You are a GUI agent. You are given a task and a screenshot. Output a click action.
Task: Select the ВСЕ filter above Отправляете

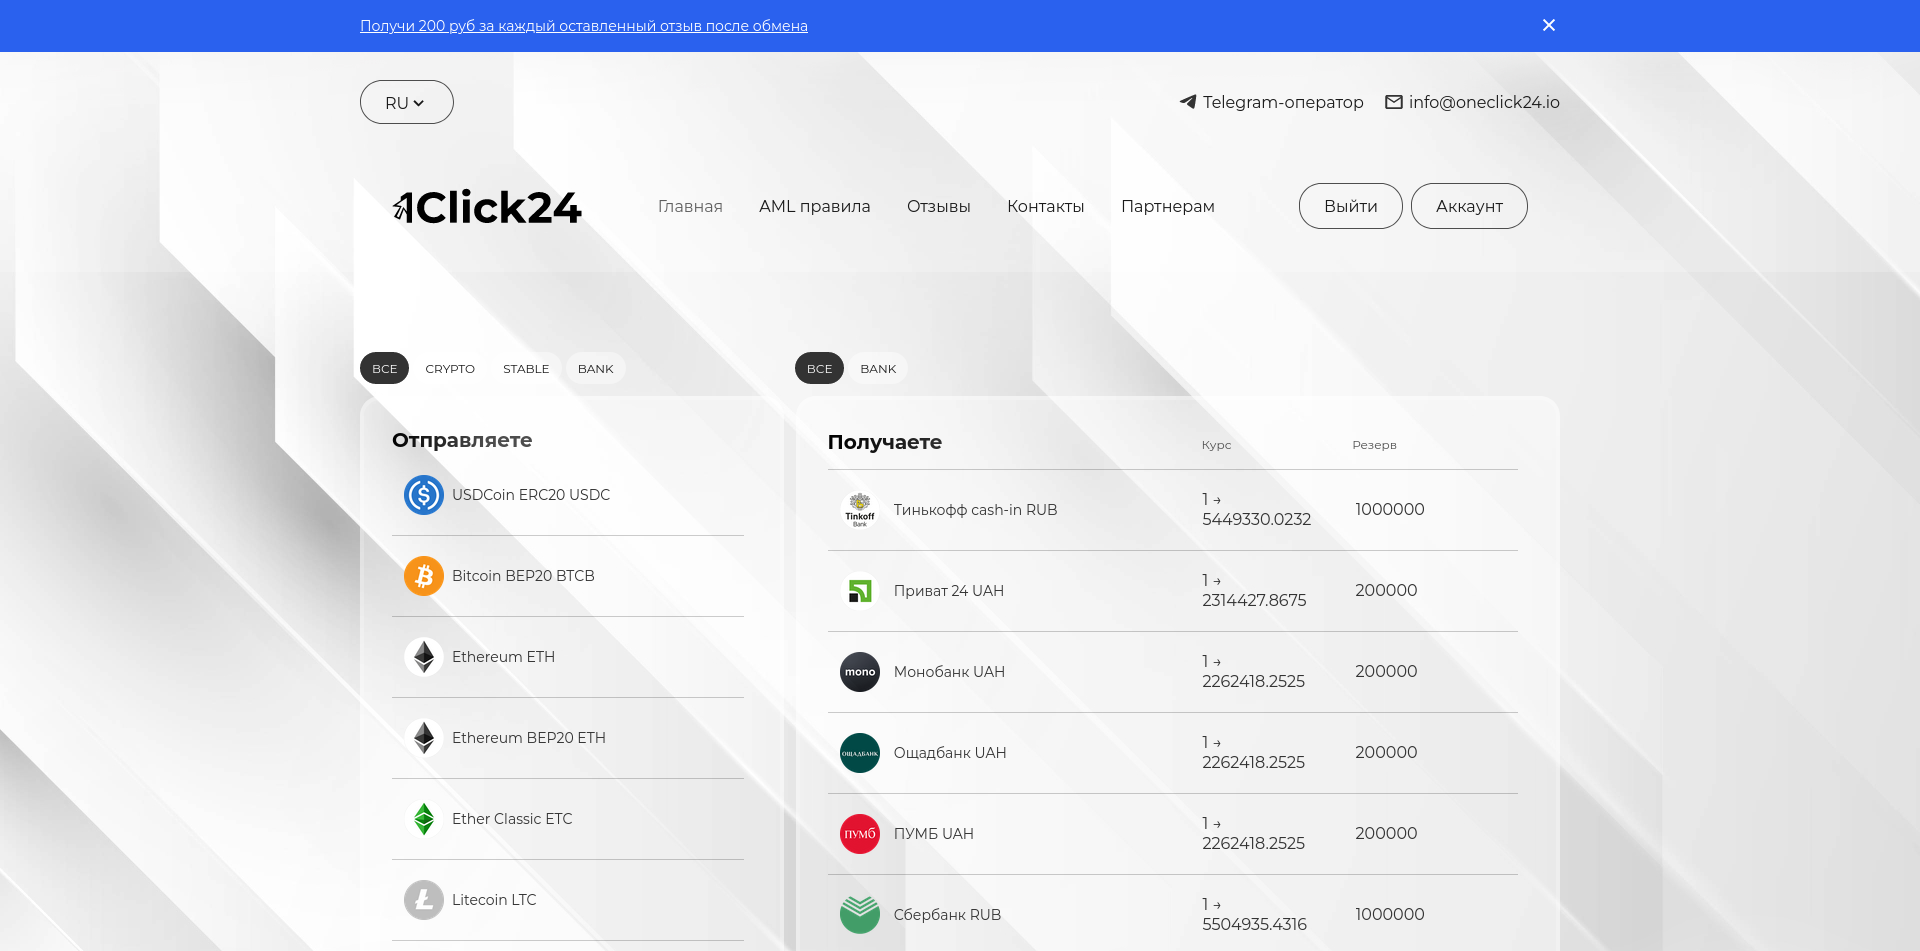(x=385, y=368)
